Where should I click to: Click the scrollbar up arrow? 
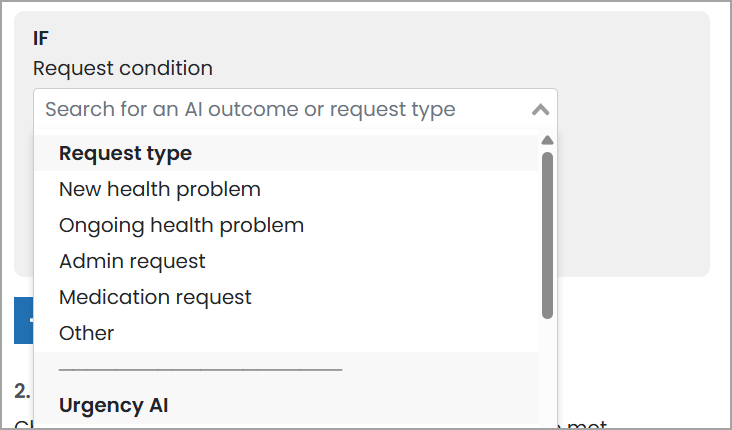547,140
